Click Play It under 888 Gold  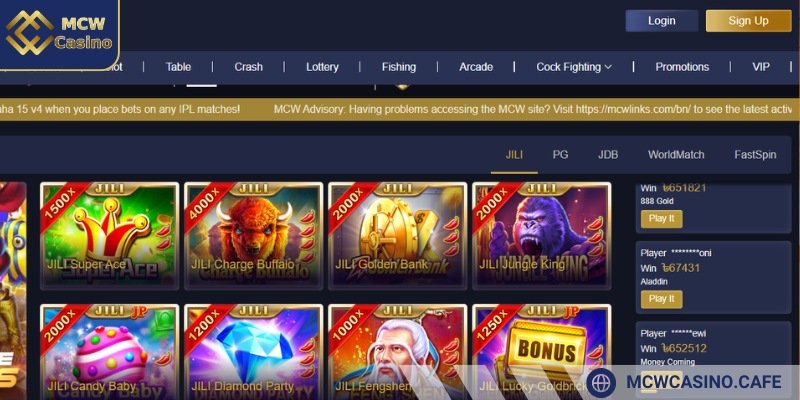tap(661, 218)
